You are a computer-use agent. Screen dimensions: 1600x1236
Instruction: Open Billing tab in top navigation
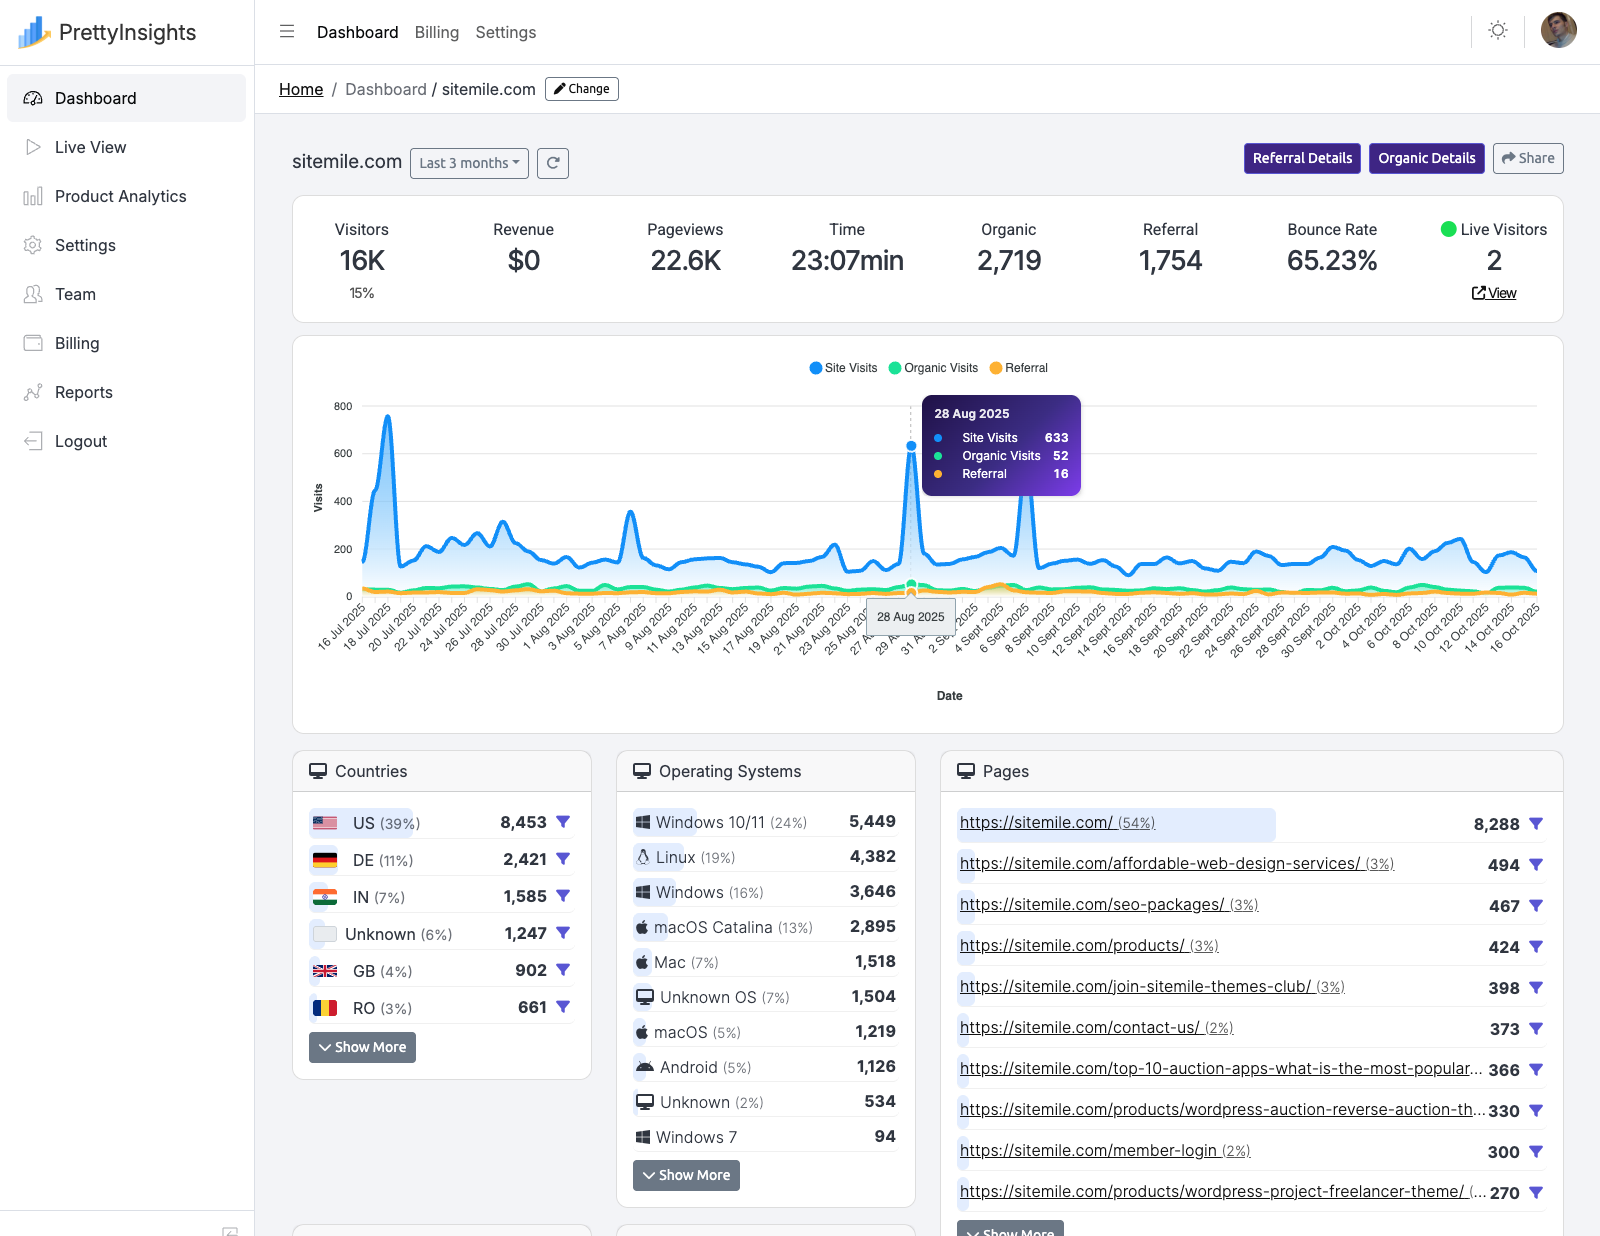[437, 32]
